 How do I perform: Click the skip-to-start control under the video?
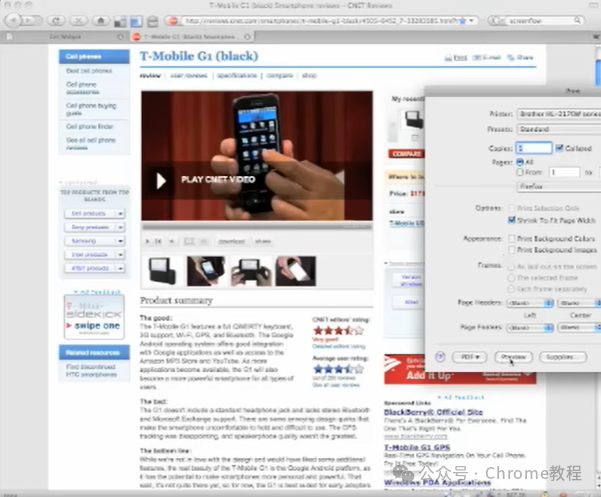pyautogui.click(x=158, y=241)
